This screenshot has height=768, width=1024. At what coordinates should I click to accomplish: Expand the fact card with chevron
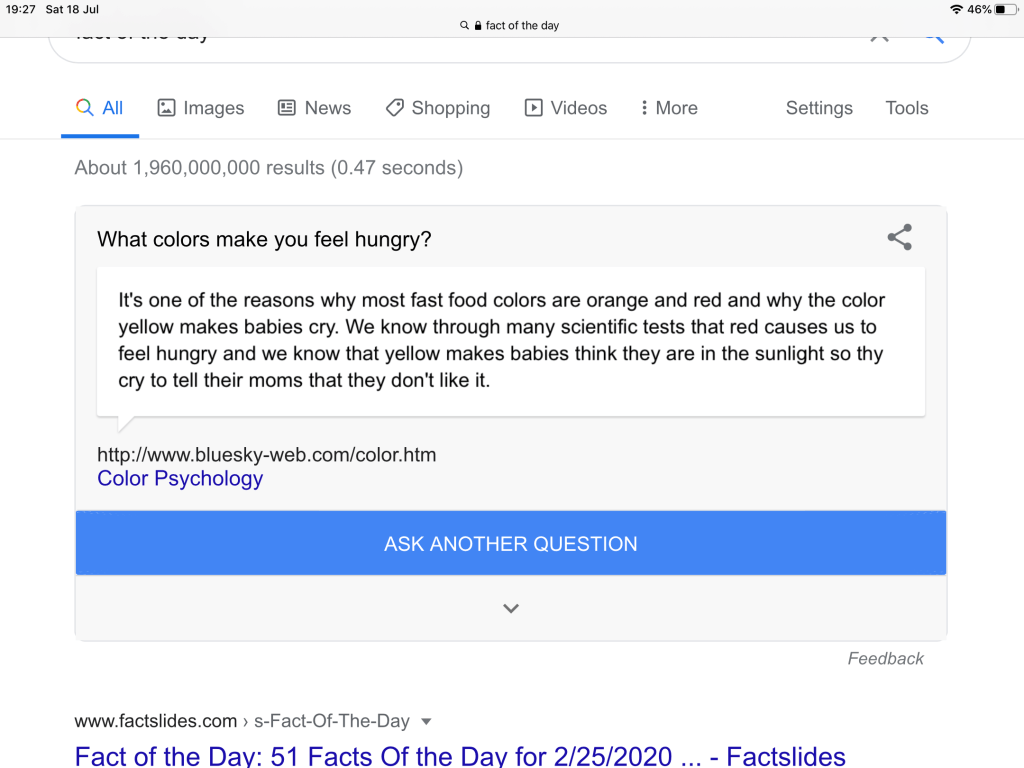tap(511, 608)
